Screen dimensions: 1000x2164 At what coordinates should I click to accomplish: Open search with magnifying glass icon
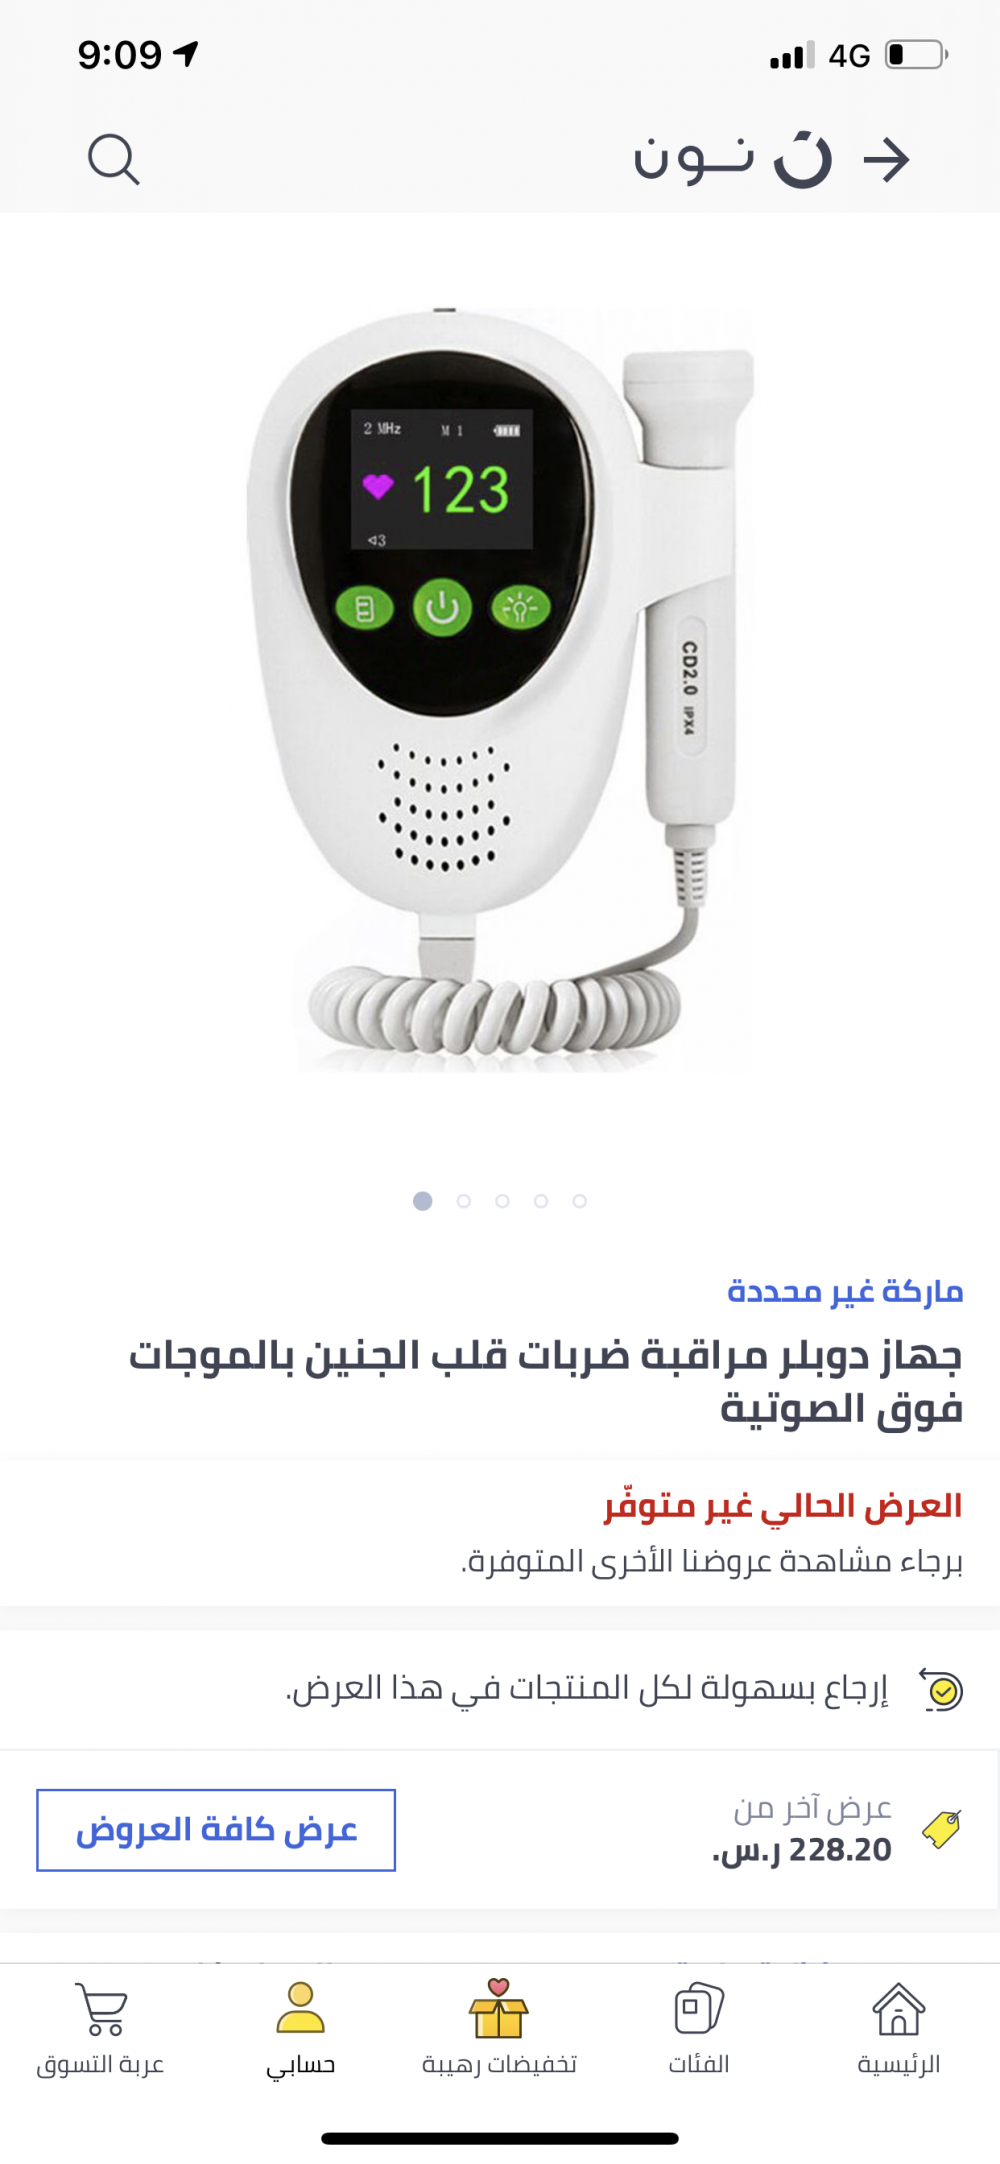coord(113,160)
